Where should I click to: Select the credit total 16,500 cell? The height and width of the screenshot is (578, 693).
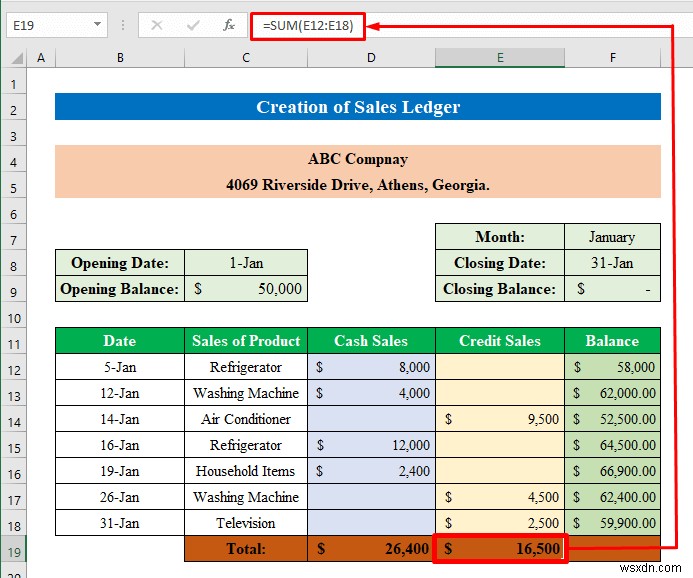[500, 549]
